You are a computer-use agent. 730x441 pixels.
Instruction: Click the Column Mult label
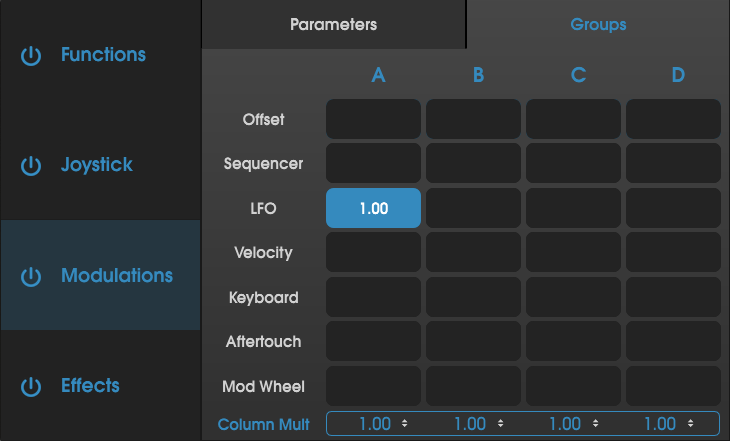tap(264, 424)
